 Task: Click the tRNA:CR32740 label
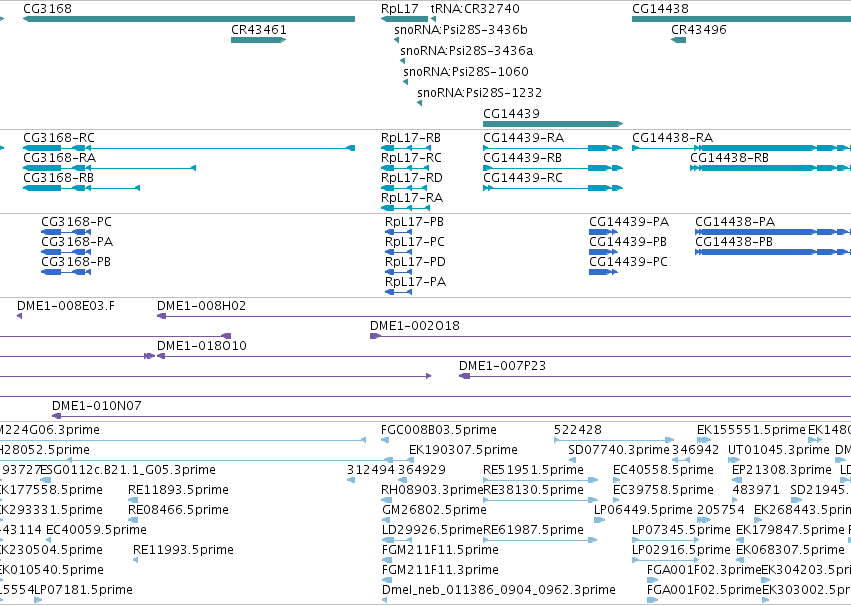pyautogui.click(x=475, y=9)
